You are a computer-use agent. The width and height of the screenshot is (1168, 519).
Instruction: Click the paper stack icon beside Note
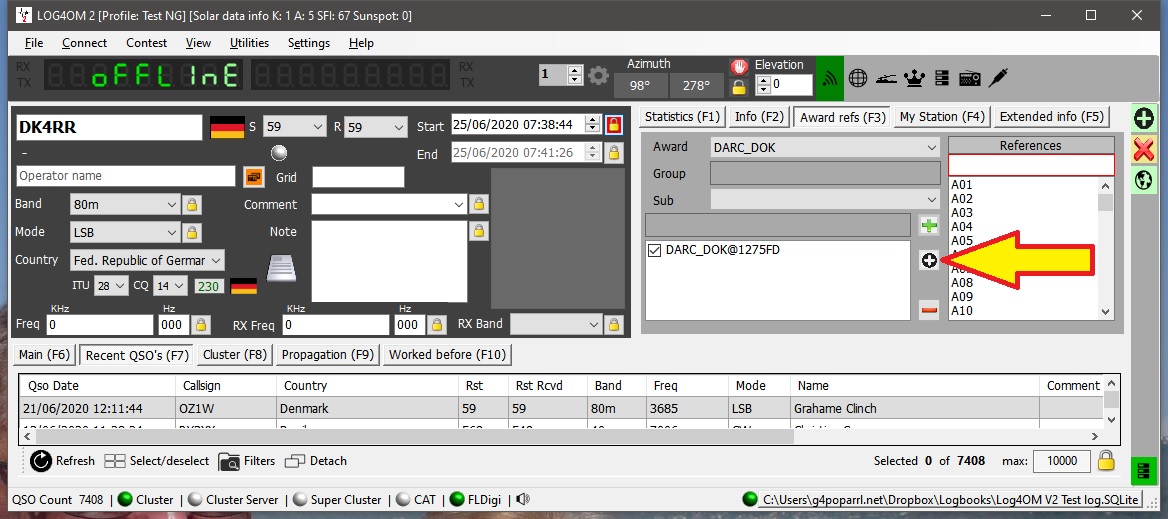pyautogui.click(x=282, y=268)
